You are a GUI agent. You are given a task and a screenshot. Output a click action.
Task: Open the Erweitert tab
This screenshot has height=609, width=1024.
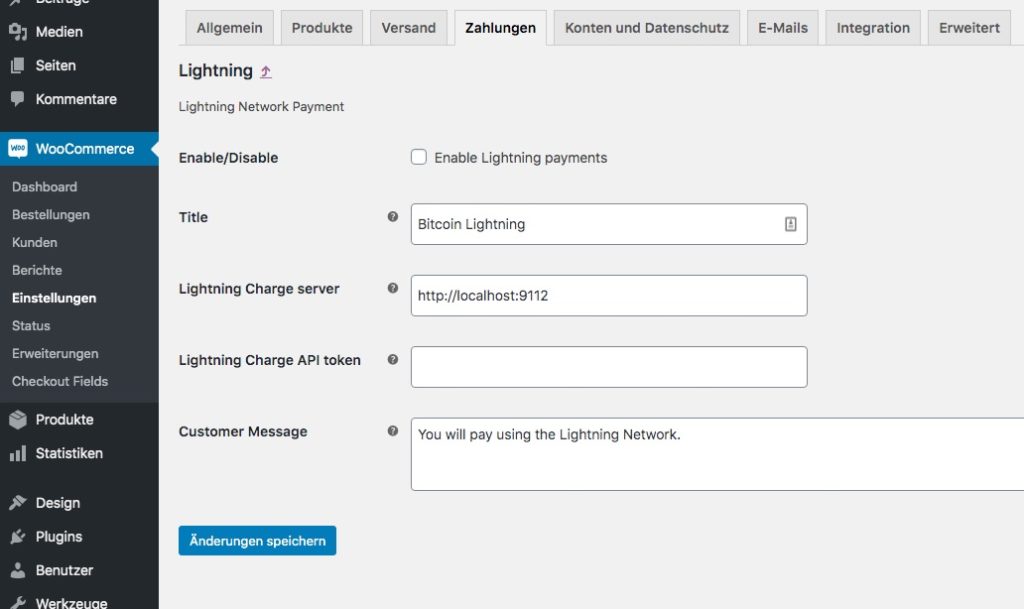[969, 28]
